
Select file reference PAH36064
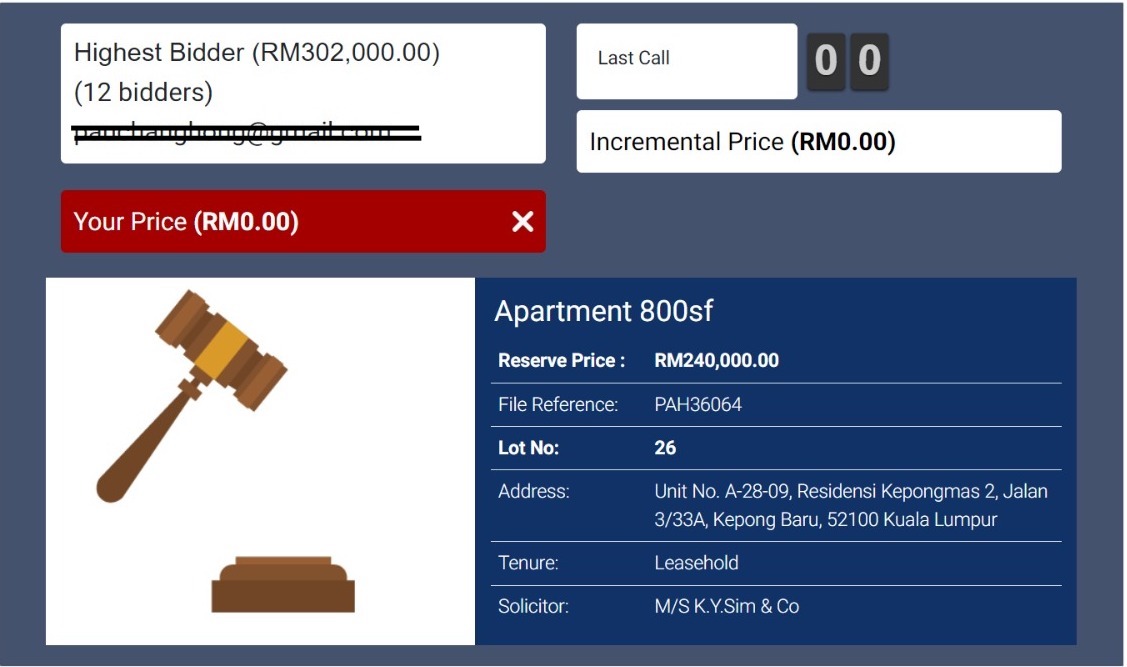pos(698,405)
